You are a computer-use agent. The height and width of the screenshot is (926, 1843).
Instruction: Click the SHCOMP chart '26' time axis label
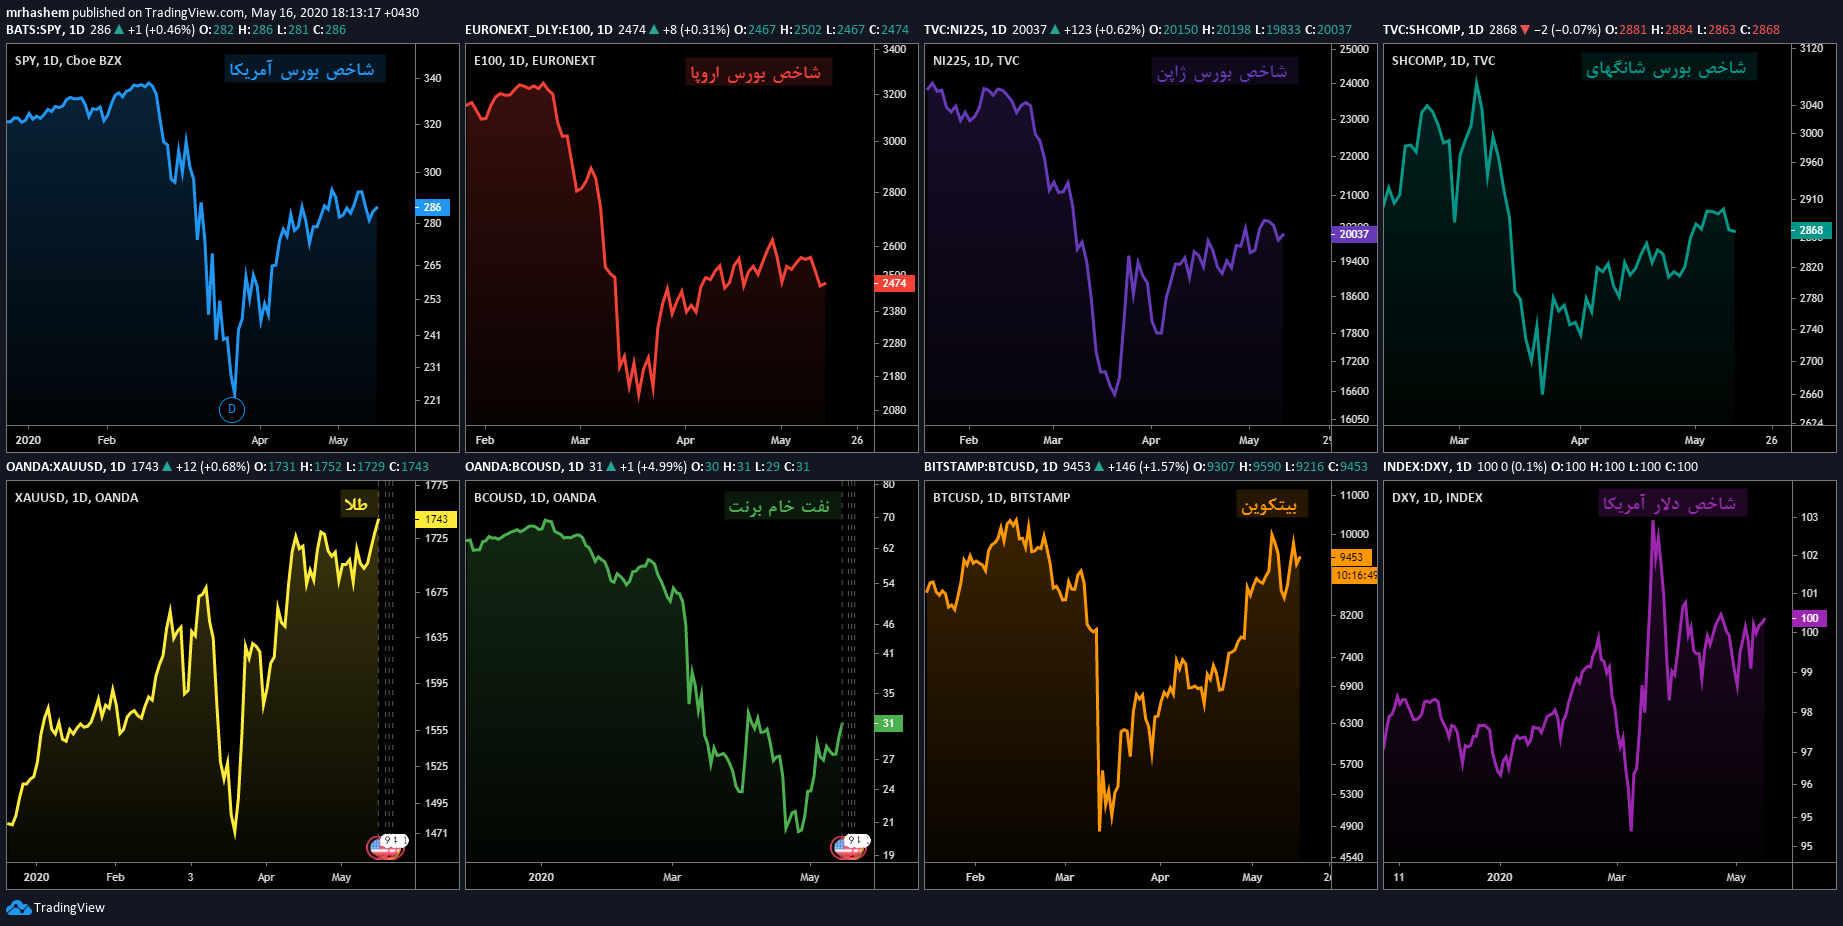1772,440
